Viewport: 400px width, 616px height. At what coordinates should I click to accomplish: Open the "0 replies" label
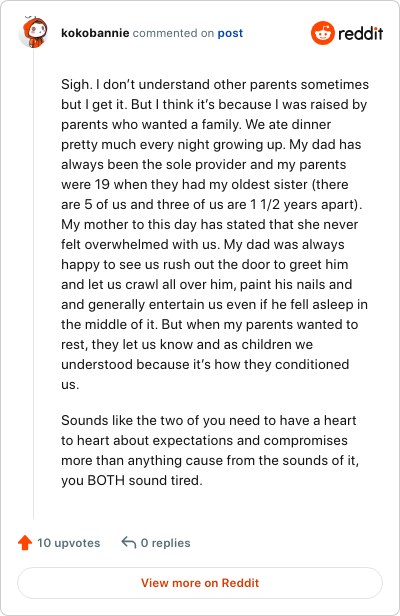[165, 543]
